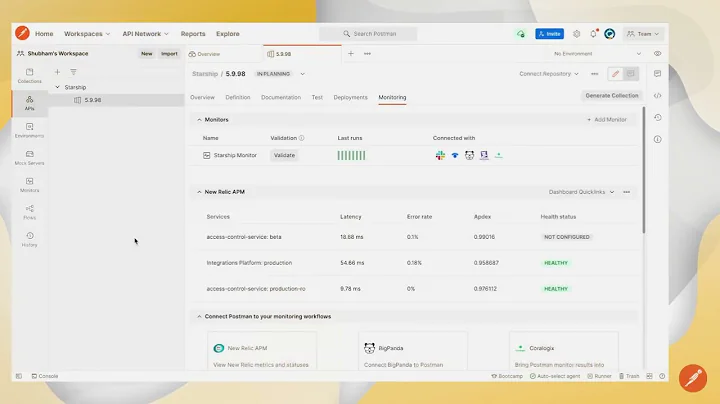
Task: Click the Invite button
Action: click(549, 34)
